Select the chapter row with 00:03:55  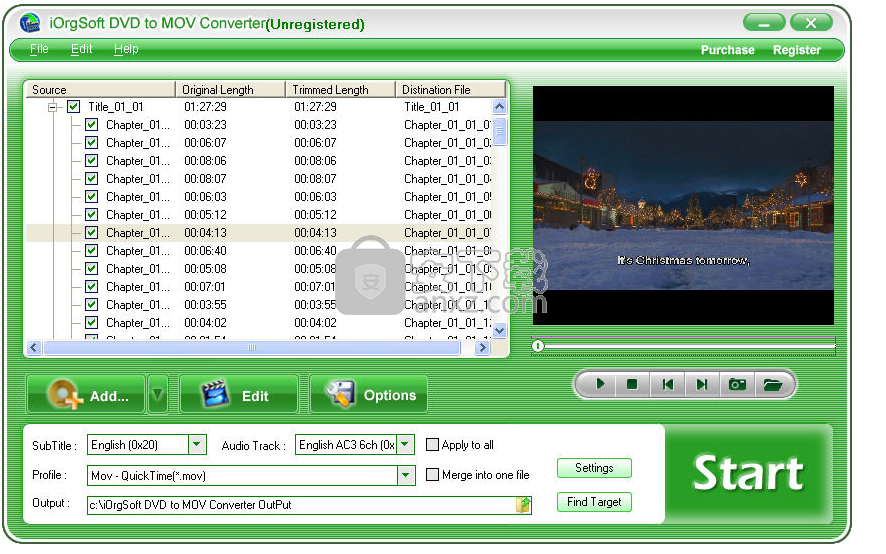coord(259,305)
